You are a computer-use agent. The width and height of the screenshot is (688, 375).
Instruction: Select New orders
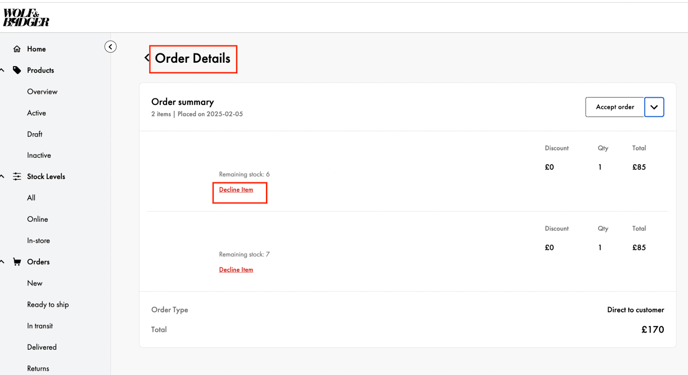tap(35, 283)
